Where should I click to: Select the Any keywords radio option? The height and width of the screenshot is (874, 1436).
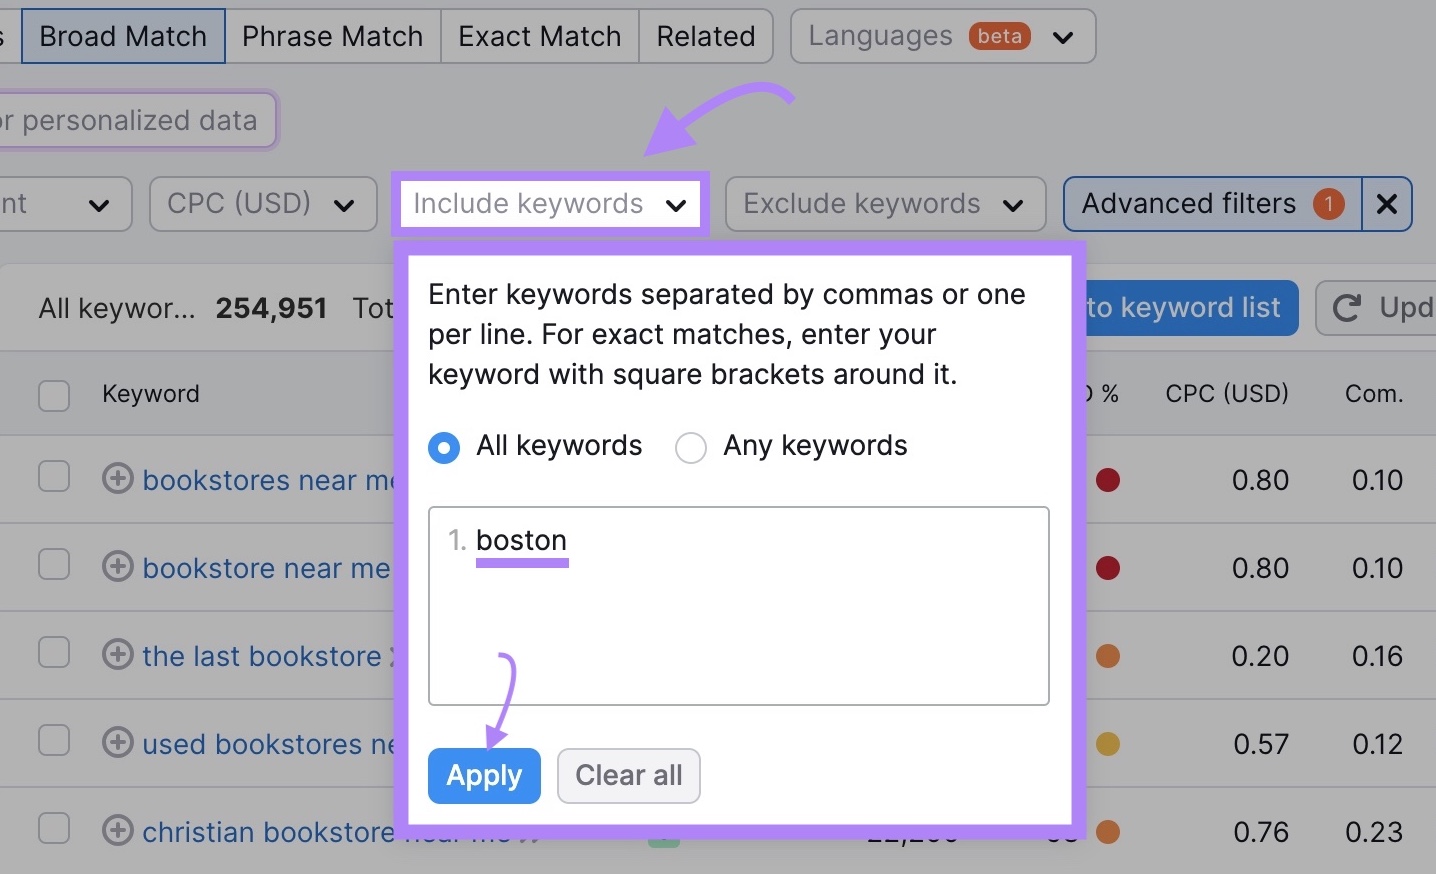click(x=691, y=447)
